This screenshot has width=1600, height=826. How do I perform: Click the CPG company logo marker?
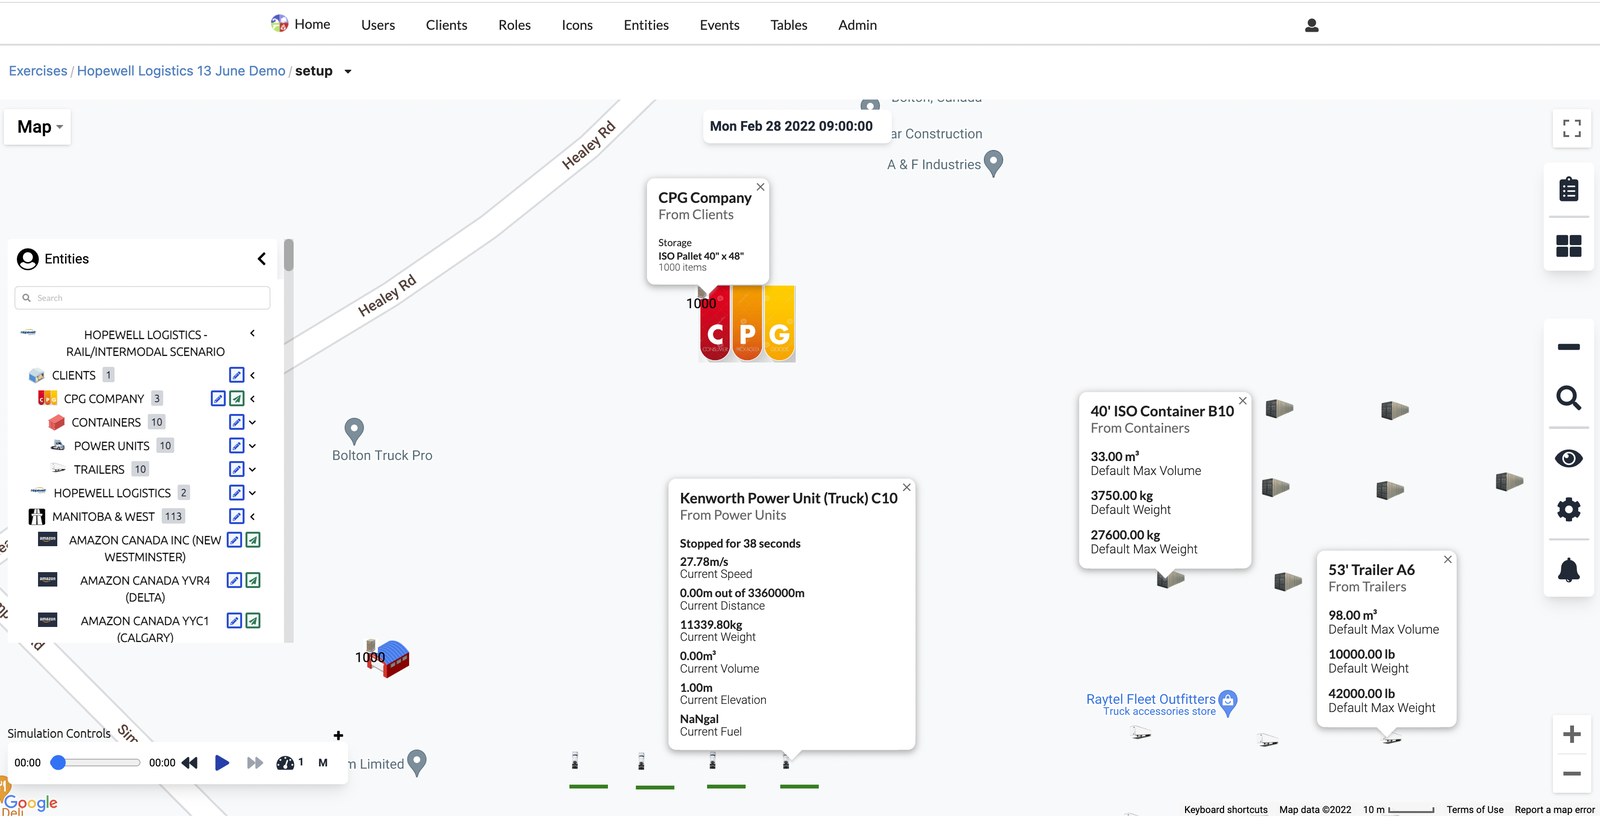tap(747, 323)
